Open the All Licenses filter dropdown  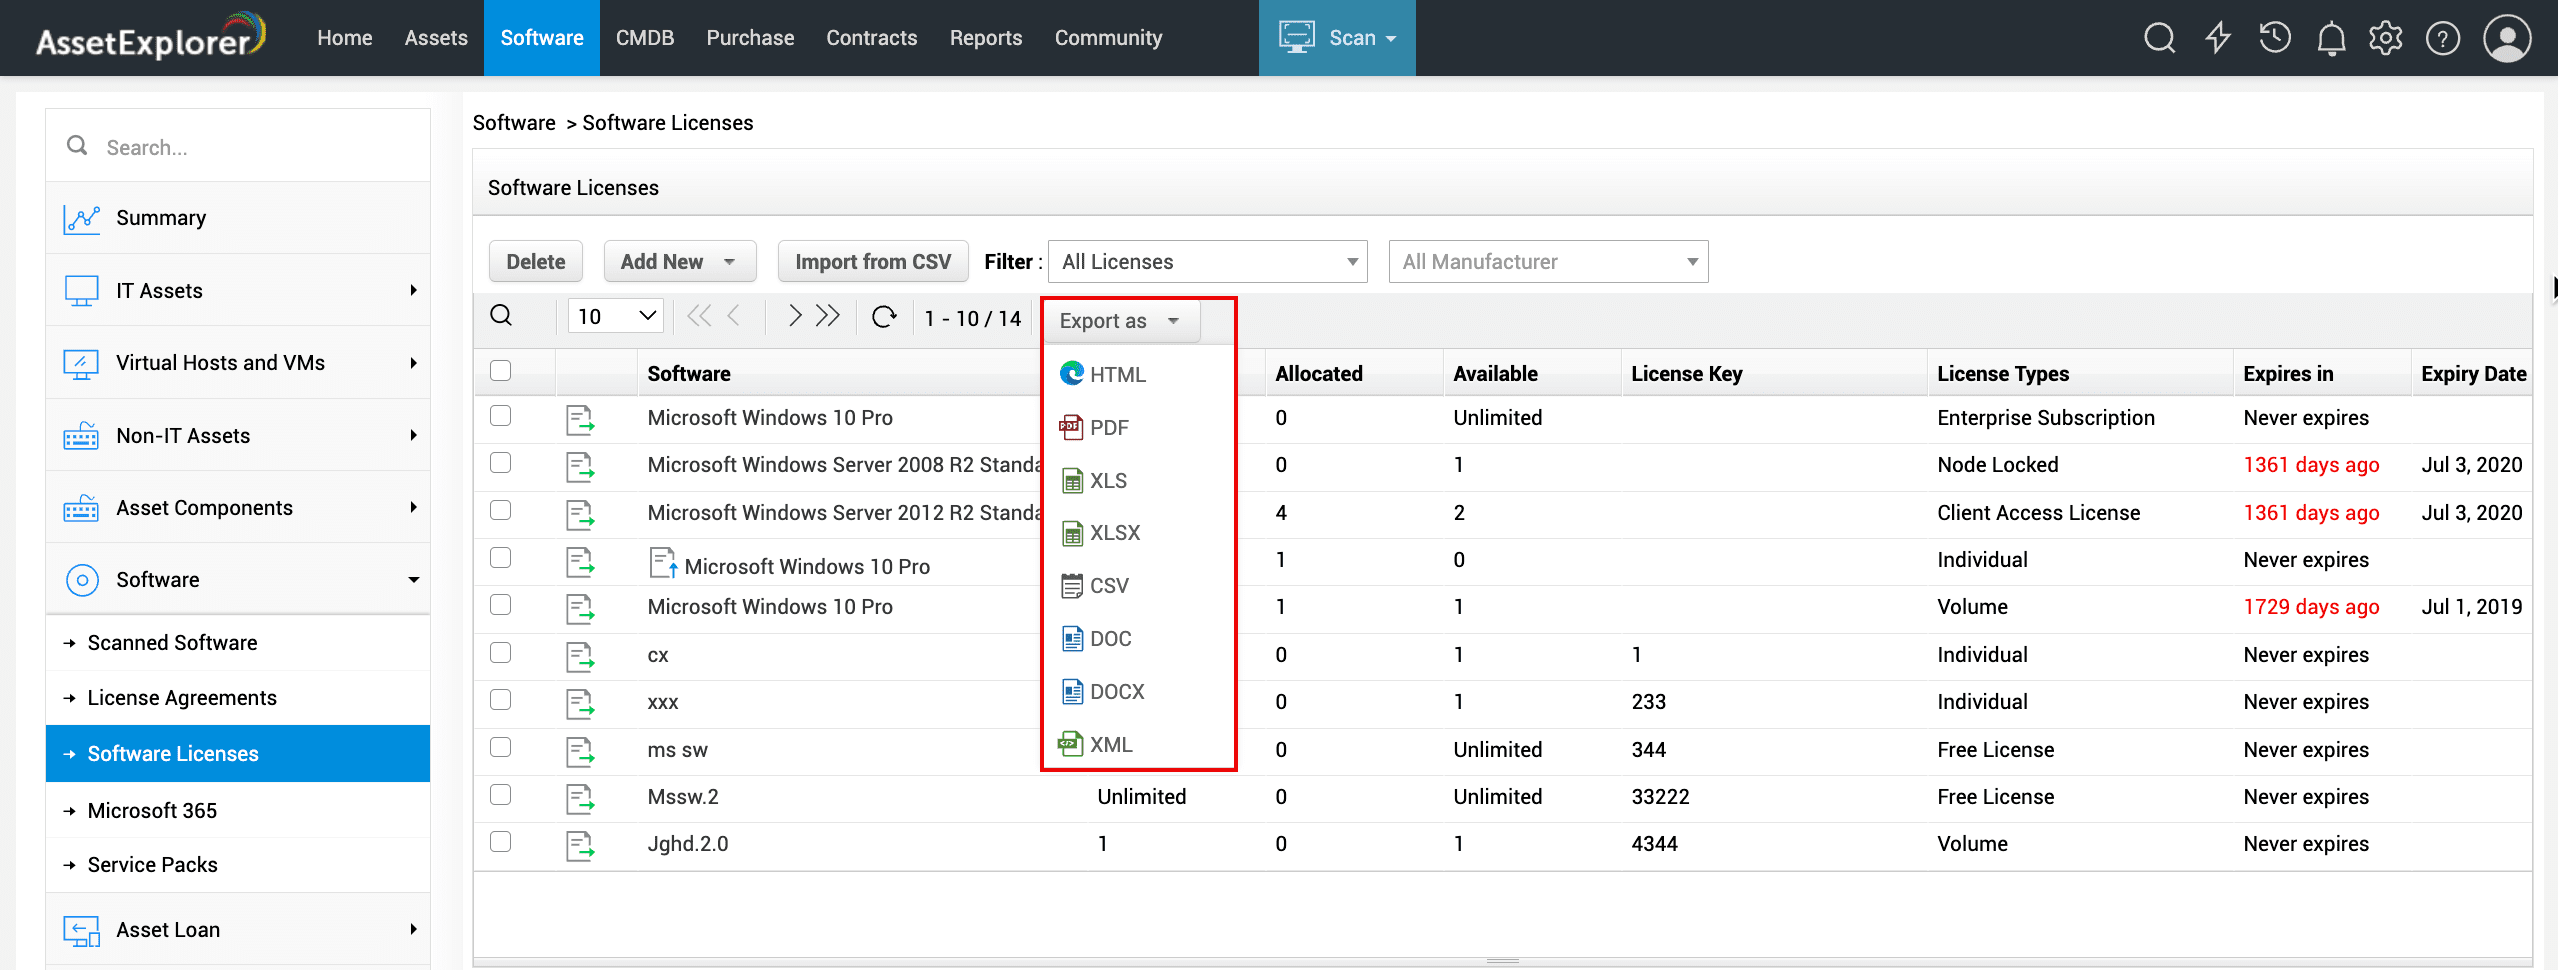1207,262
